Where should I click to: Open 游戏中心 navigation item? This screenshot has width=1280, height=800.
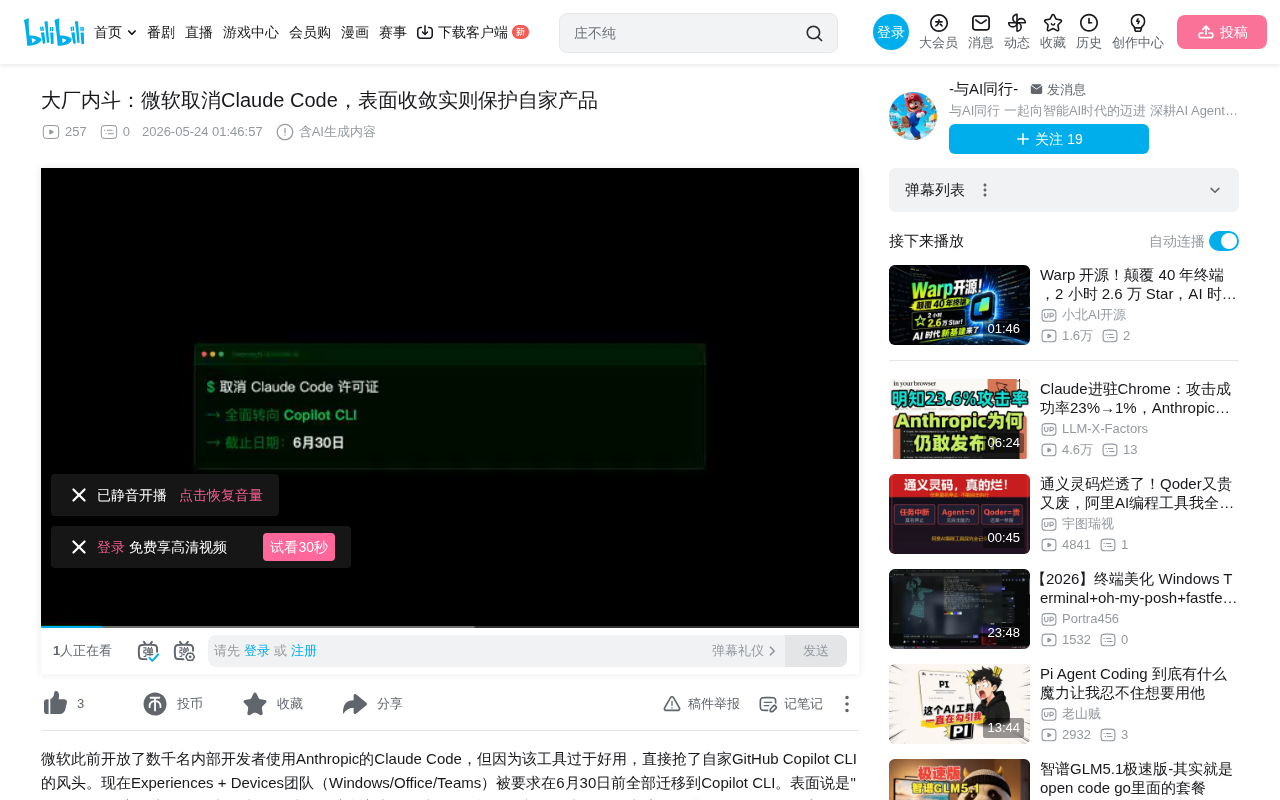coord(251,32)
